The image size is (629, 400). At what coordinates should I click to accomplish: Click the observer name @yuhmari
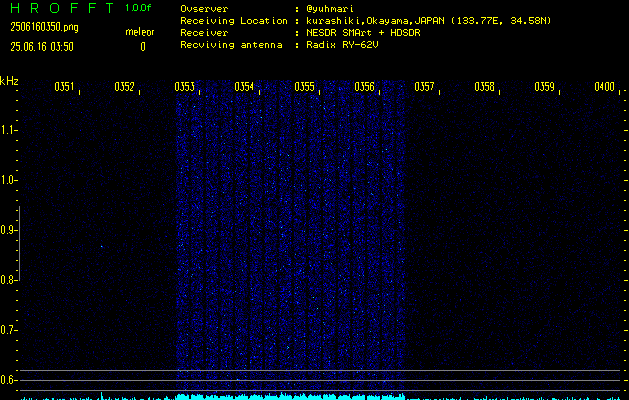pos(330,9)
